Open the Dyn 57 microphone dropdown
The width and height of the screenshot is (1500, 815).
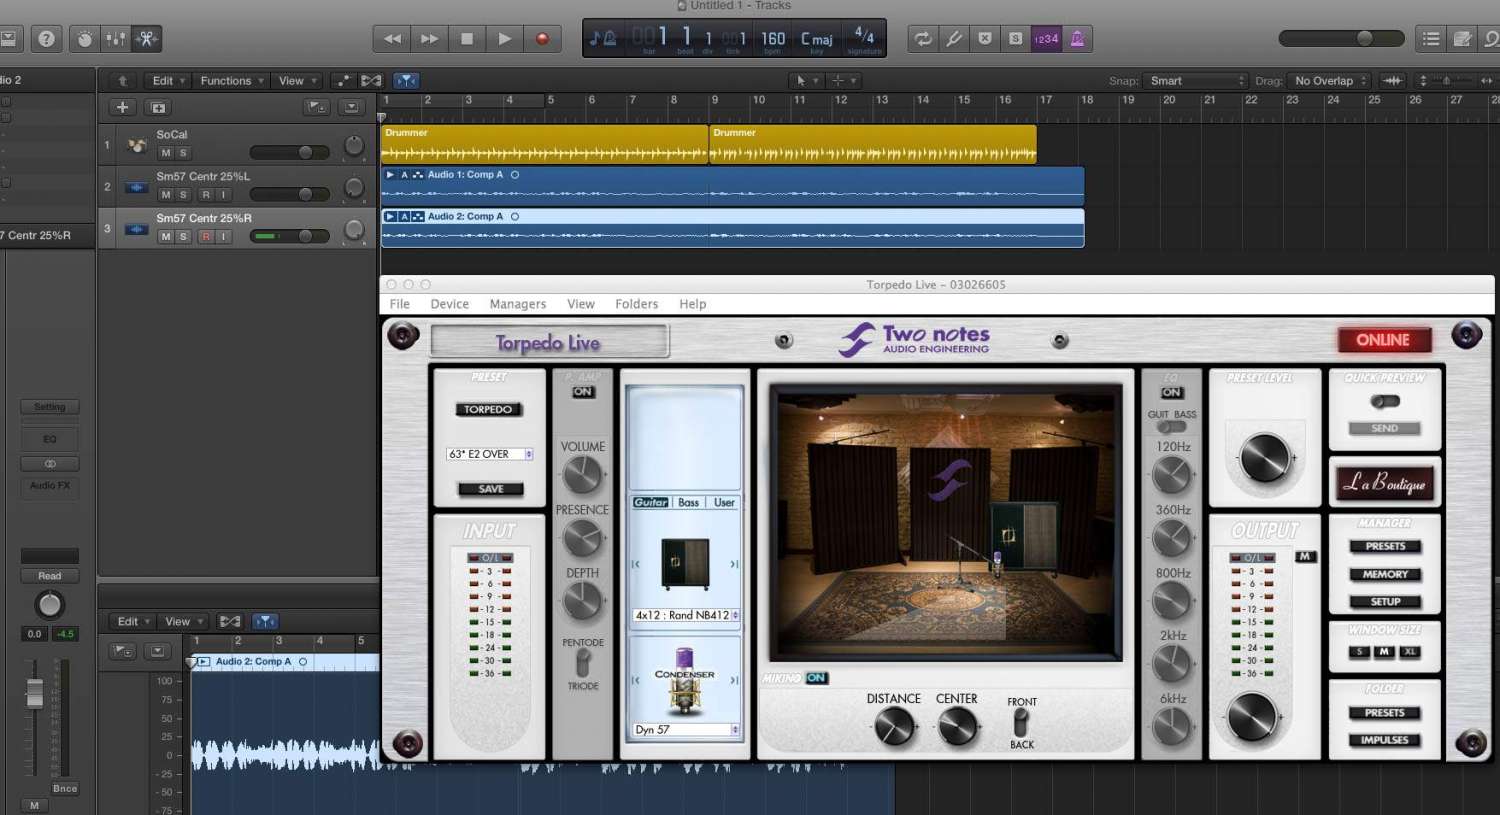pos(686,730)
